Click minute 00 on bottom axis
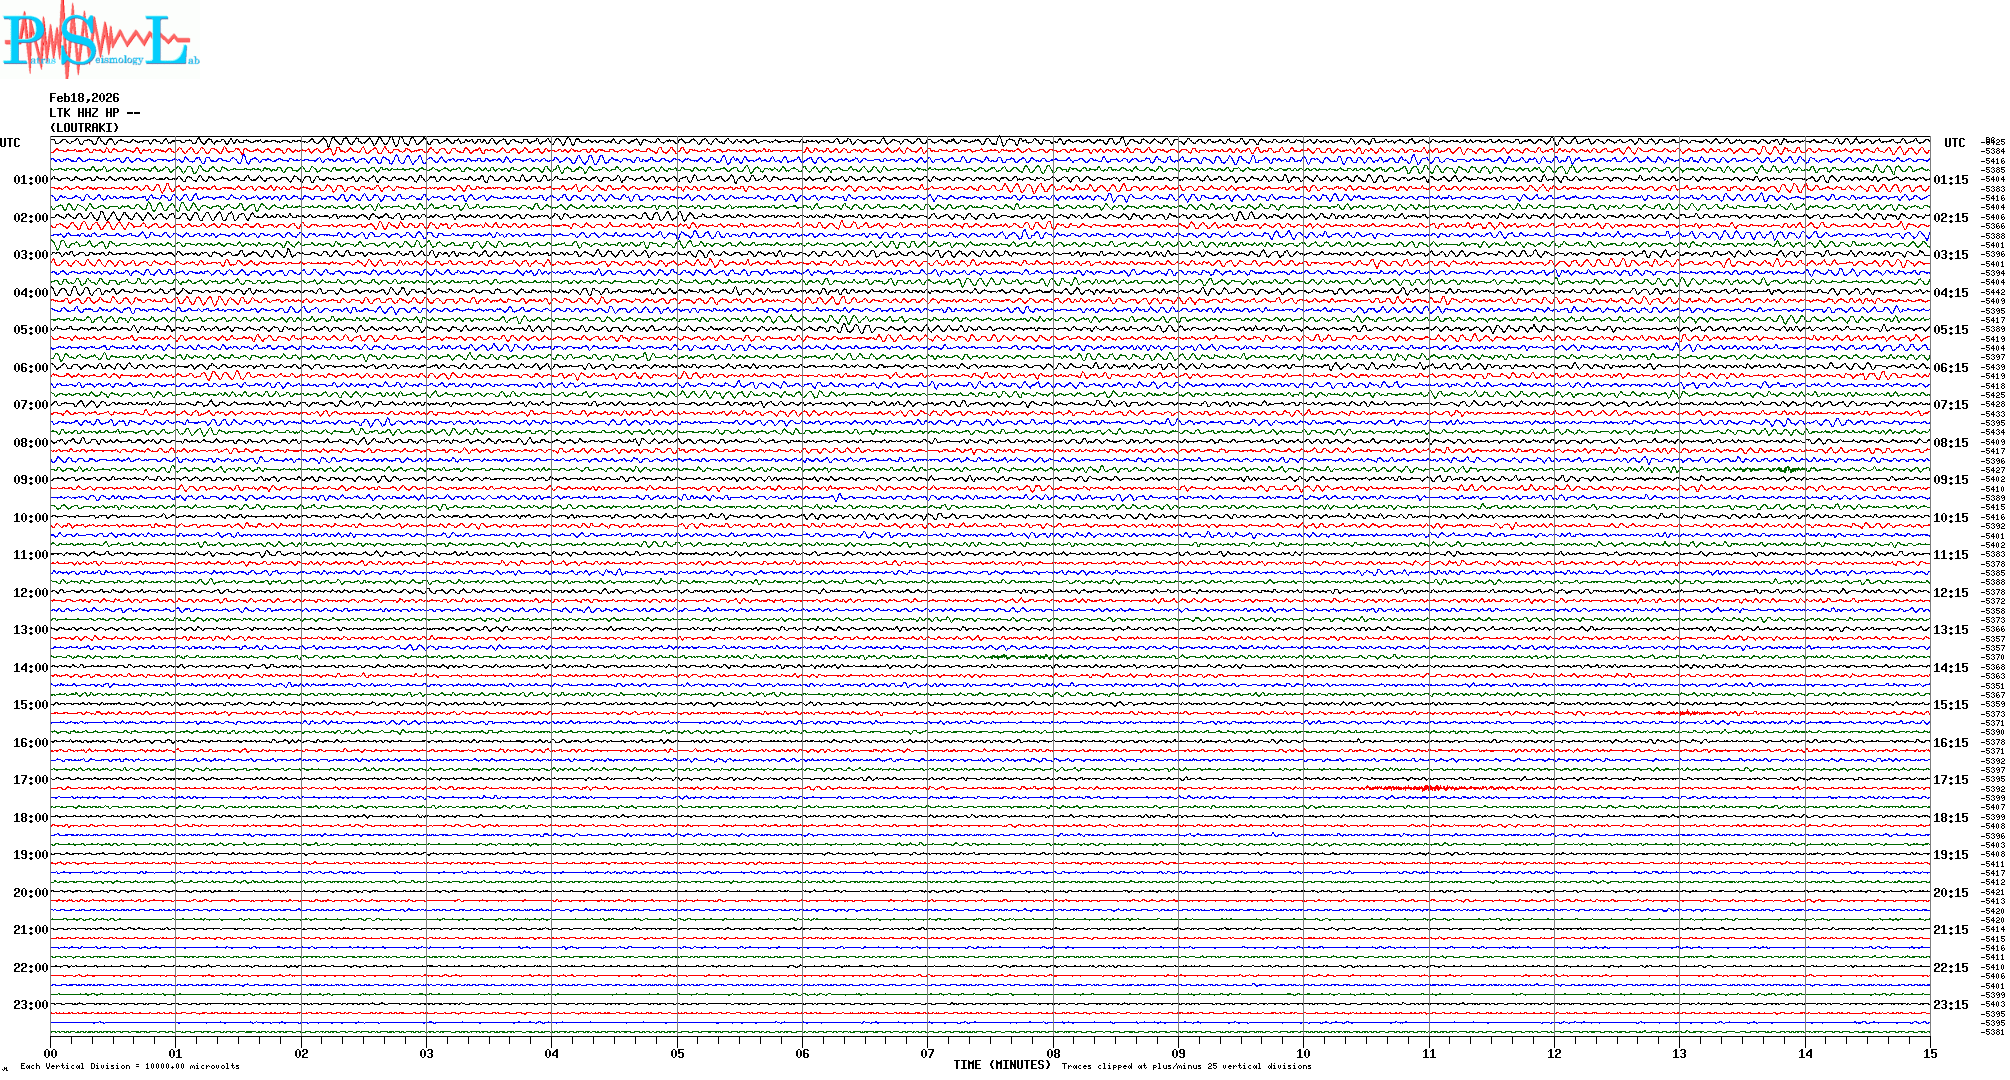Viewport: 2010px width, 1080px height. [50, 1054]
